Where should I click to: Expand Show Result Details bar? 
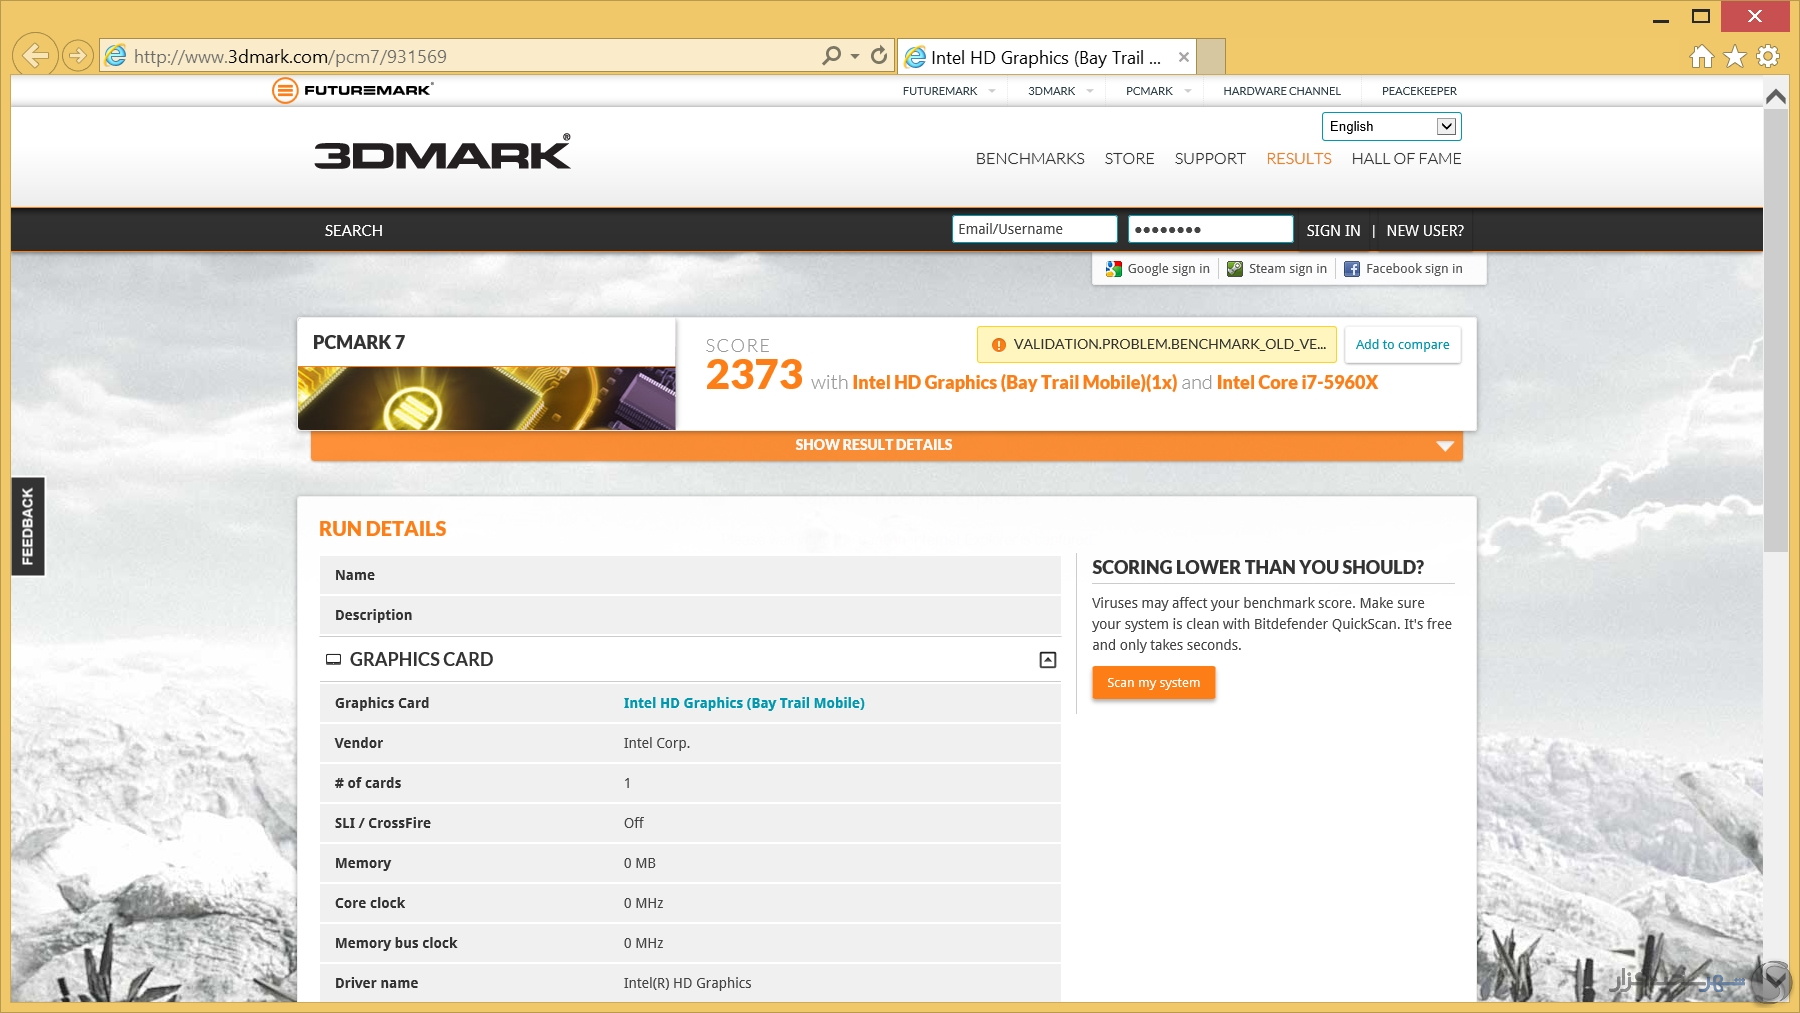coord(886,445)
